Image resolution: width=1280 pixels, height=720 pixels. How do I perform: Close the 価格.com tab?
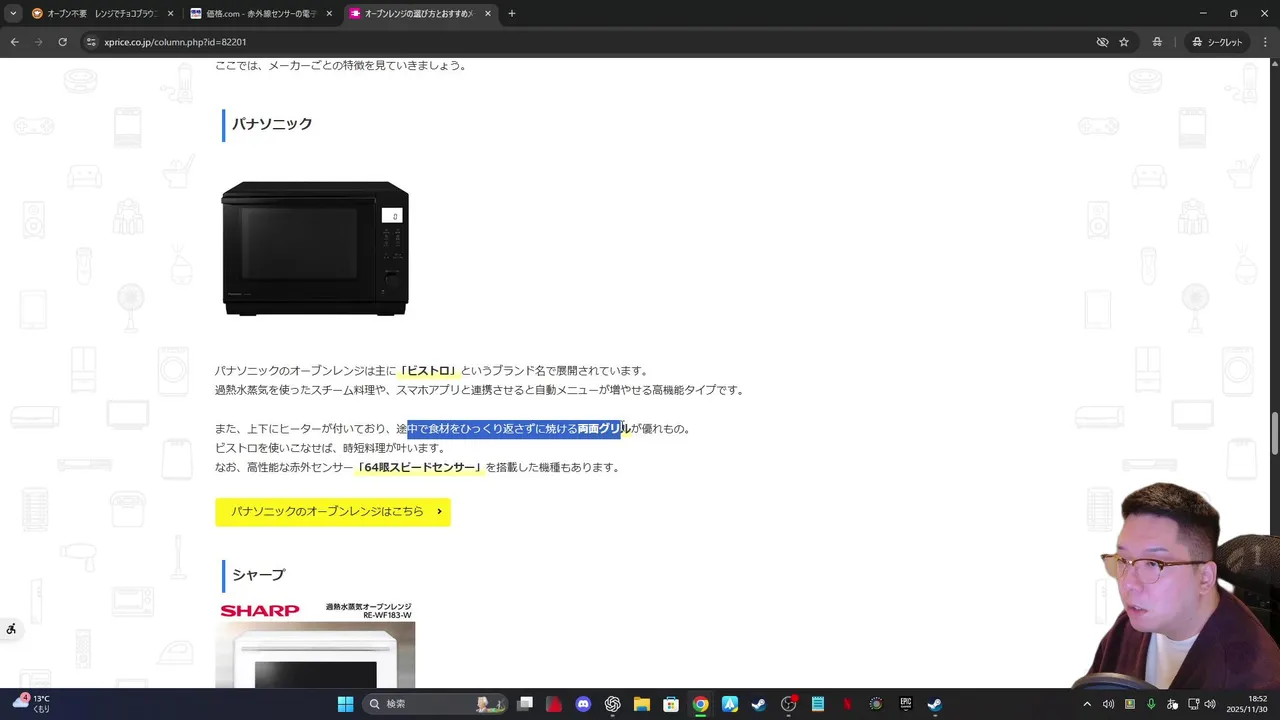329,14
